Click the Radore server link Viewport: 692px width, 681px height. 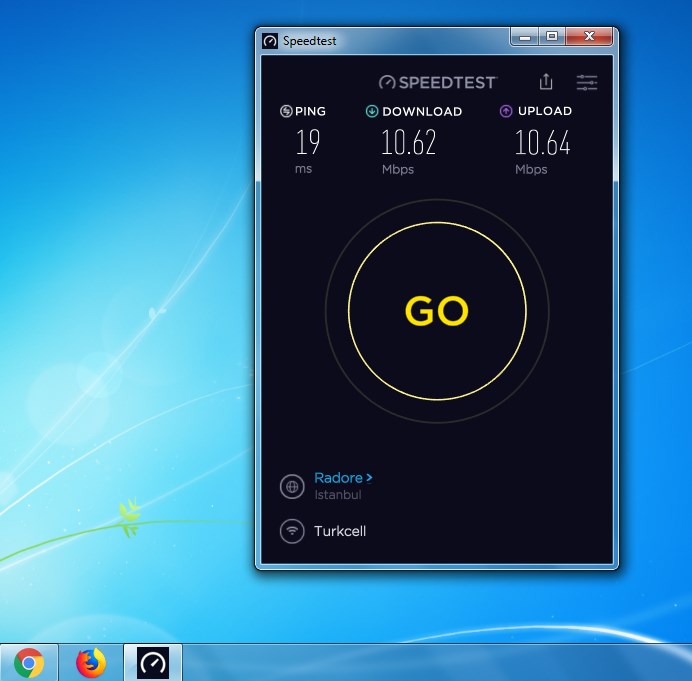click(343, 478)
